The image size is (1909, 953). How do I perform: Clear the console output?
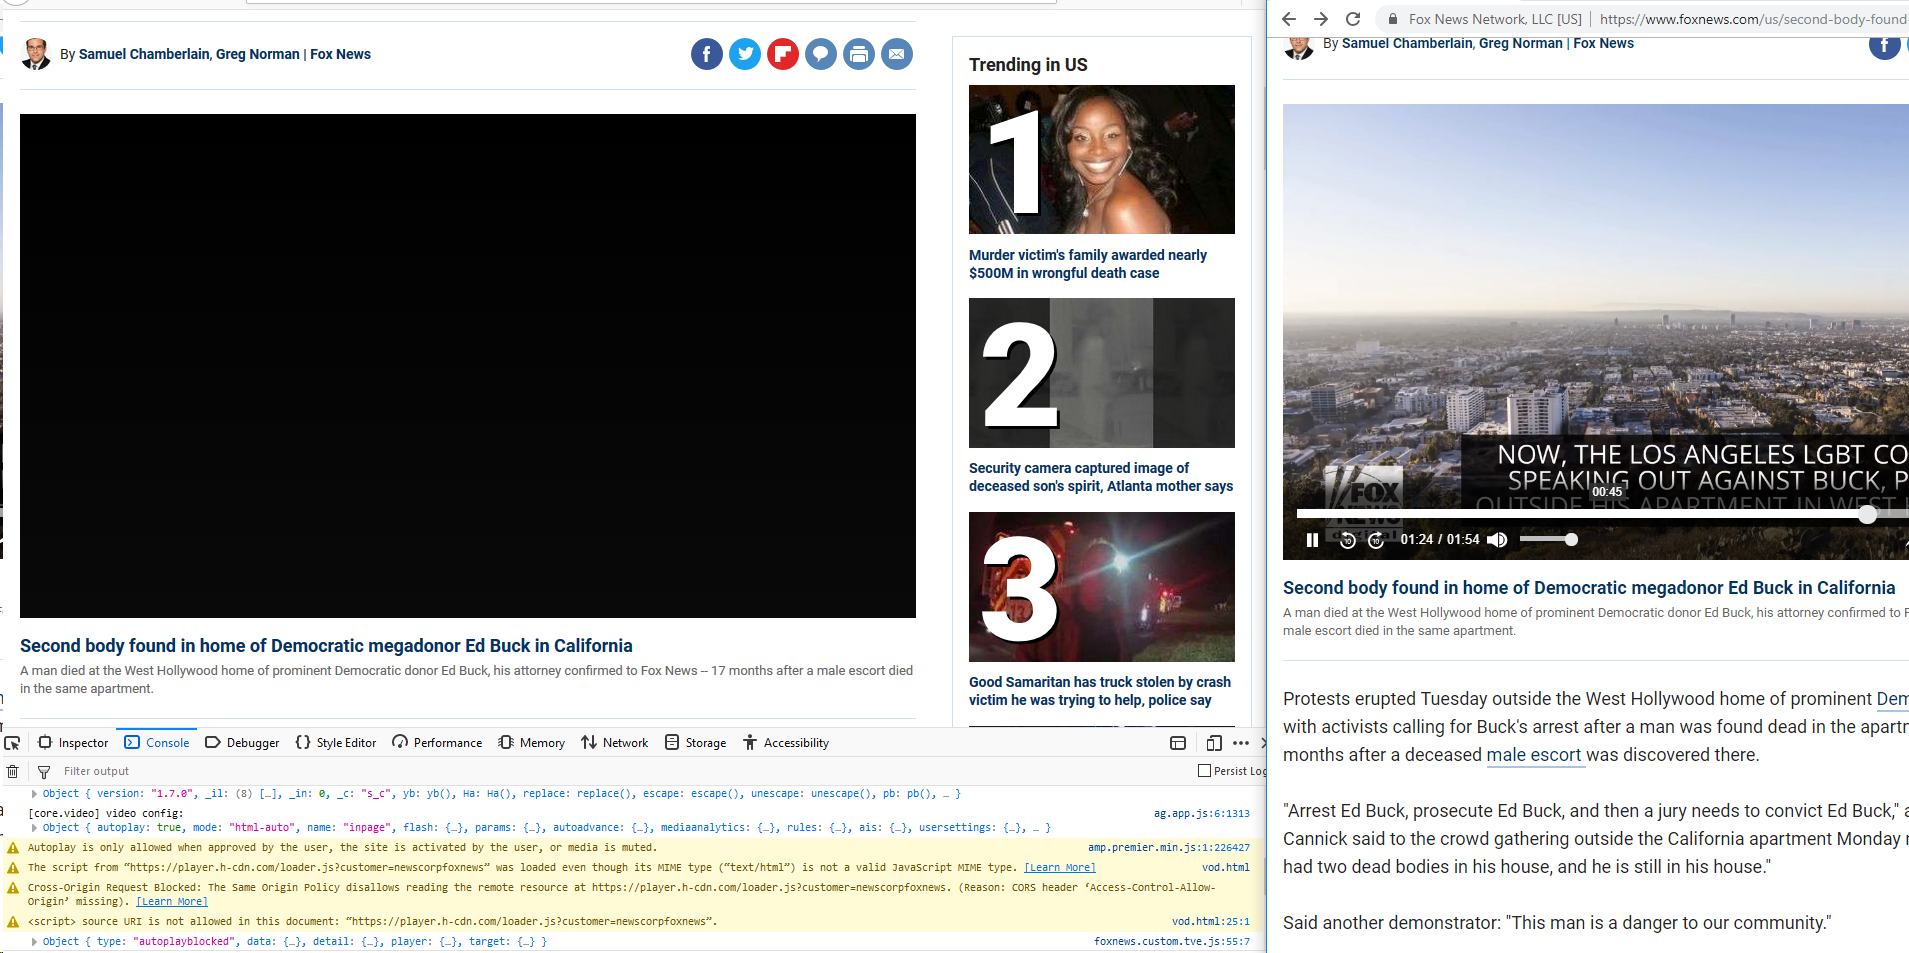[x=12, y=771]
